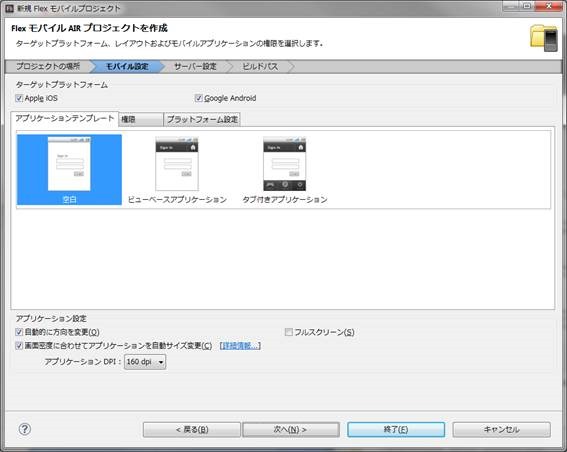The height and width of the screenshot is (452, 567).
Task: Click the help question mark icon
Action: click(x=25, y=429)
